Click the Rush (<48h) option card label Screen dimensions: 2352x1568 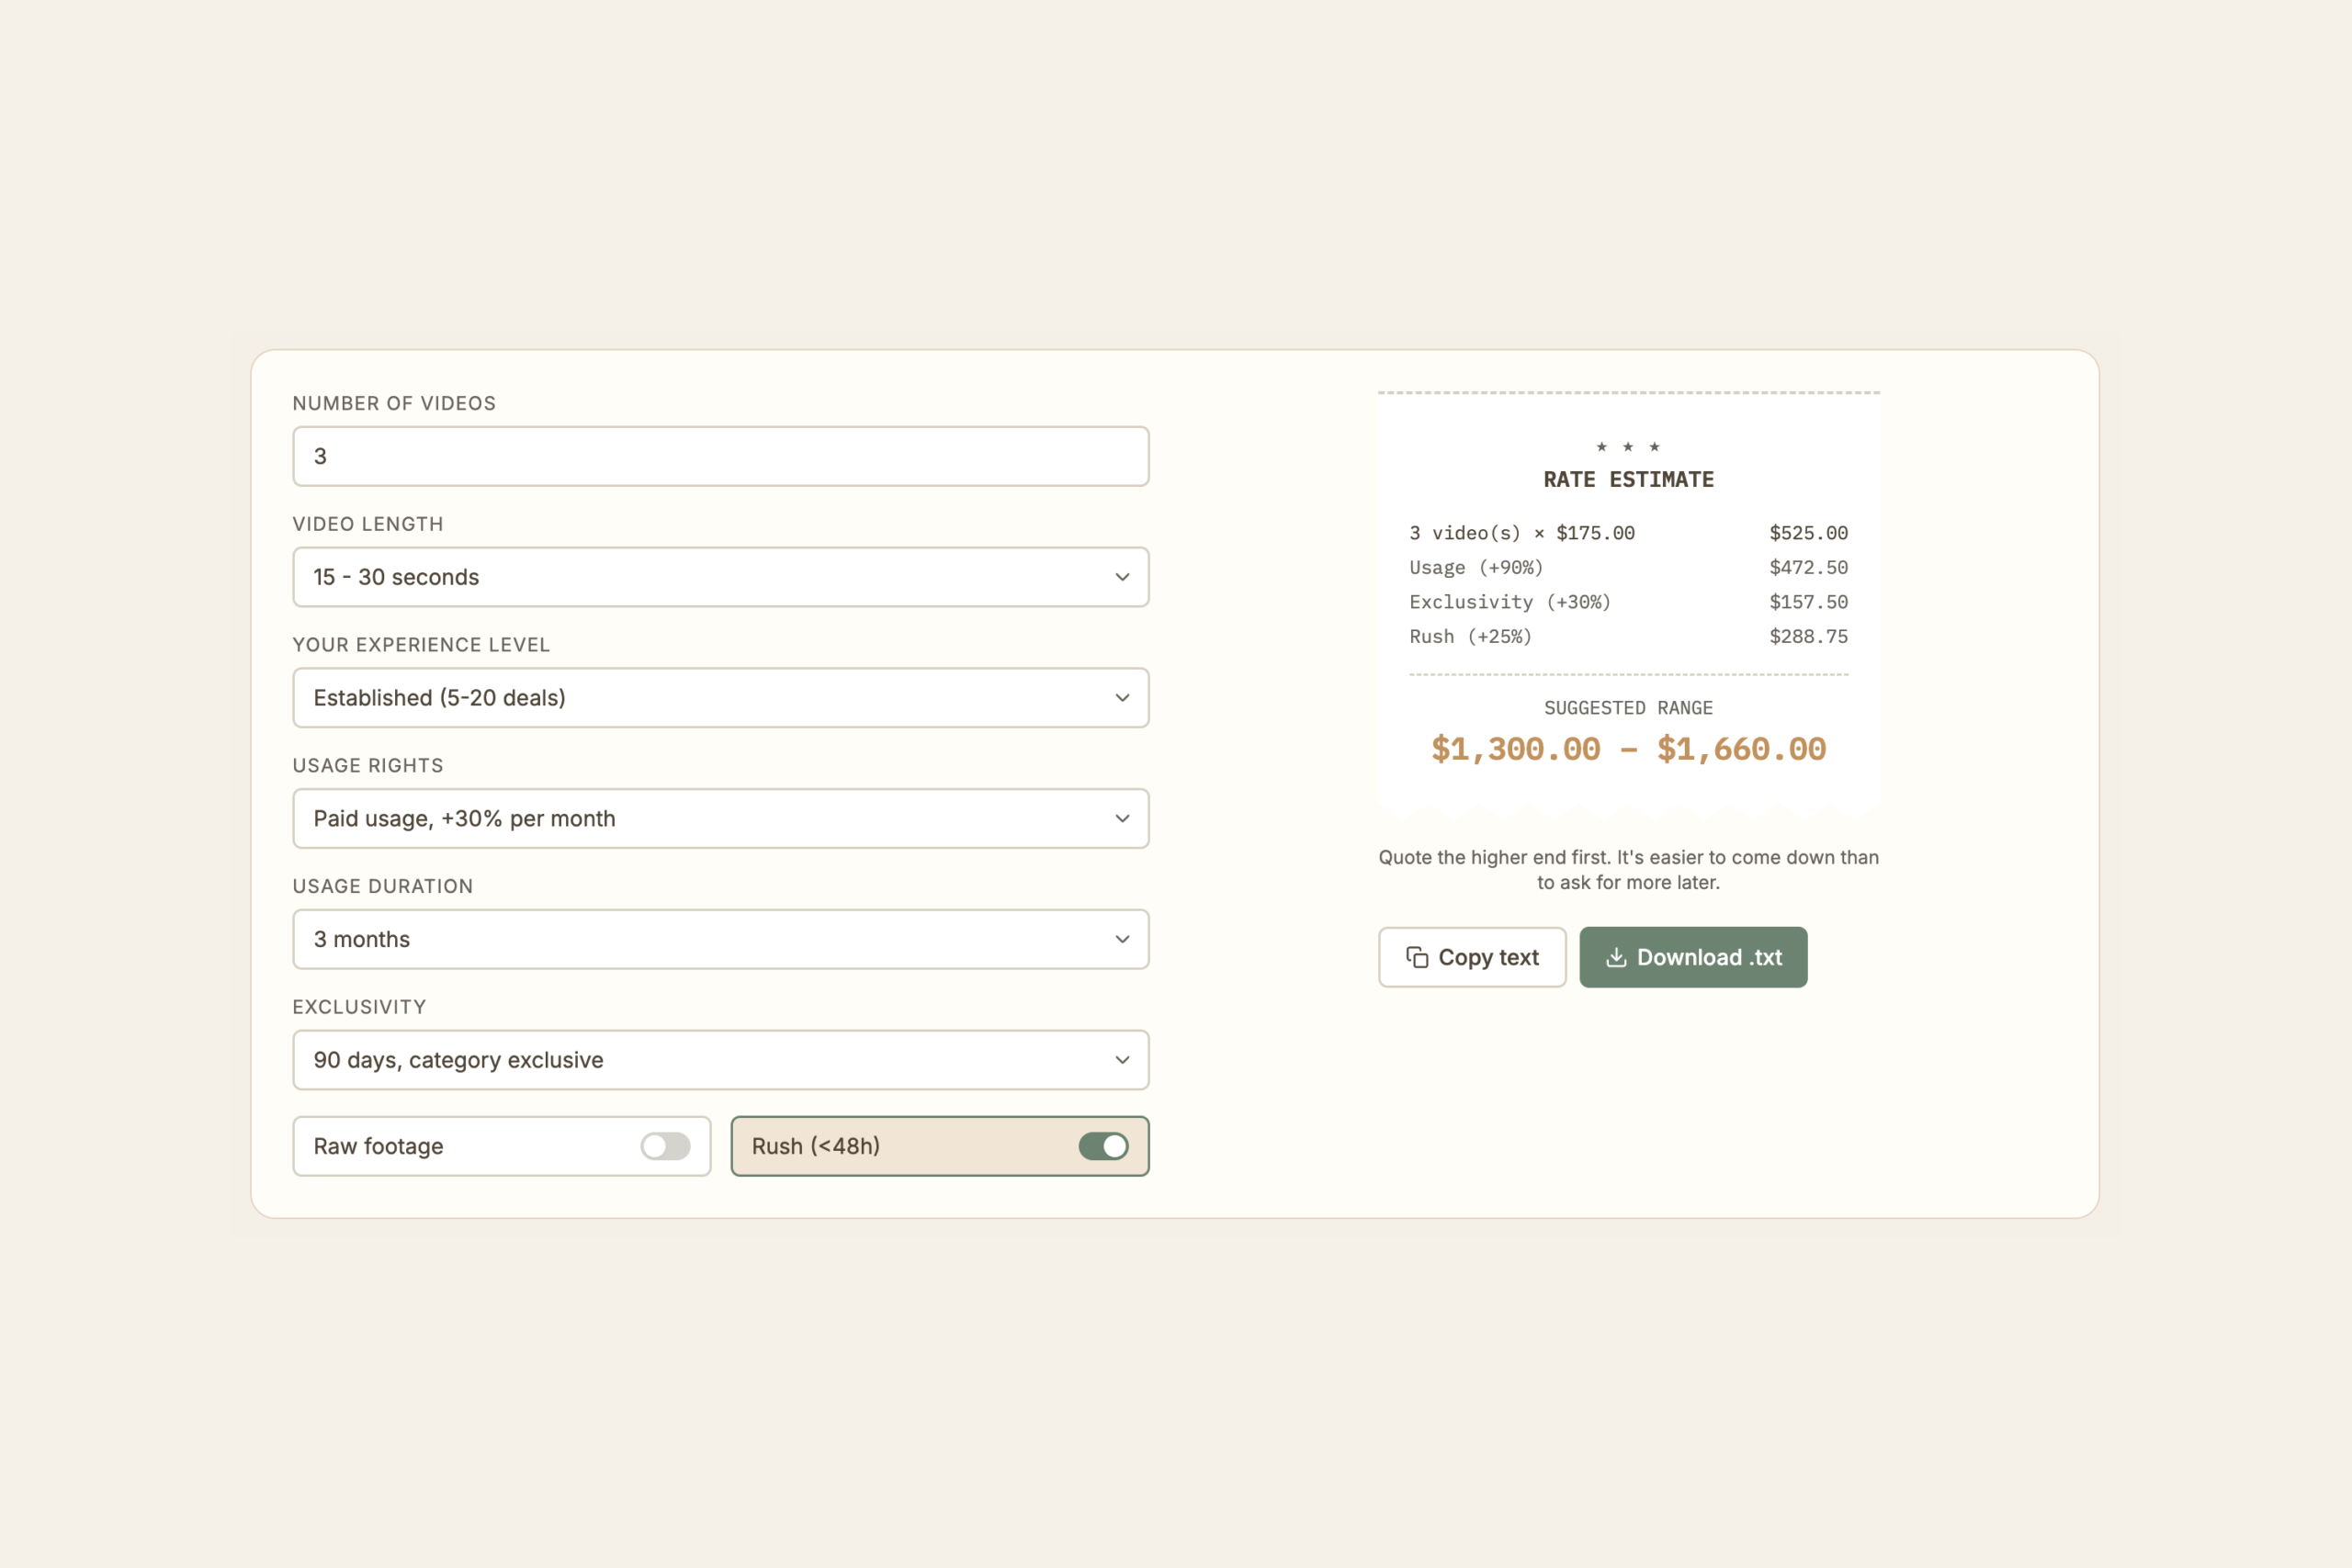(815, 1146)
